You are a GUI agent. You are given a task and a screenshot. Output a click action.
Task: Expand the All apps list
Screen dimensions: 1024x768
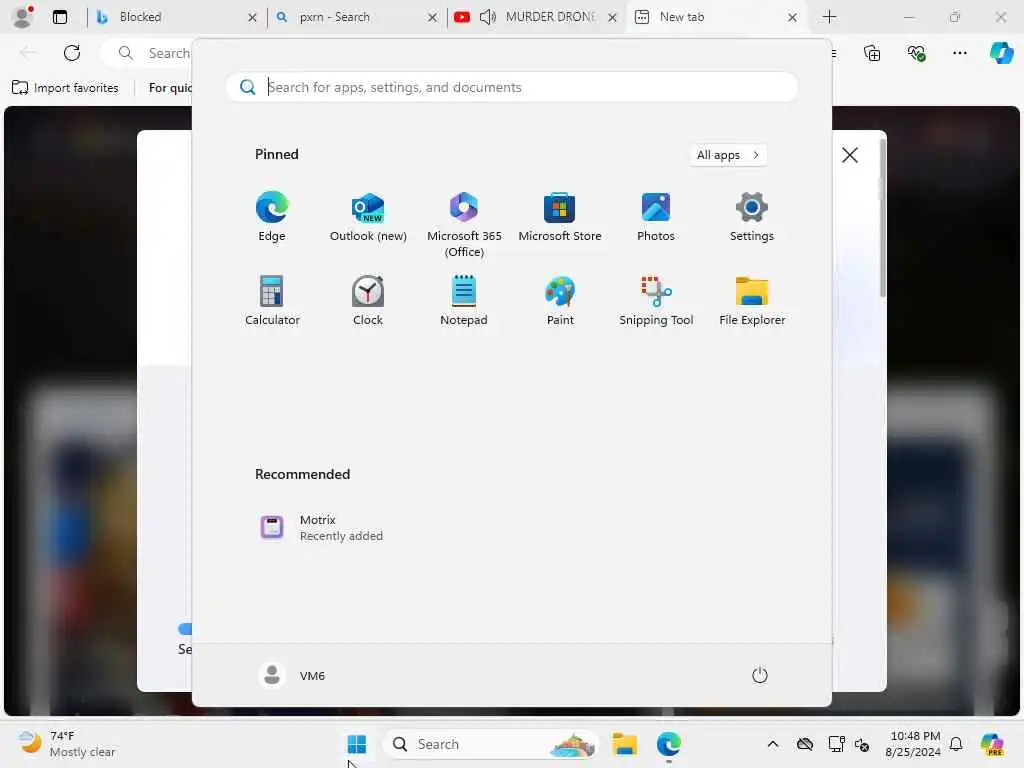[x=728, y=155]
